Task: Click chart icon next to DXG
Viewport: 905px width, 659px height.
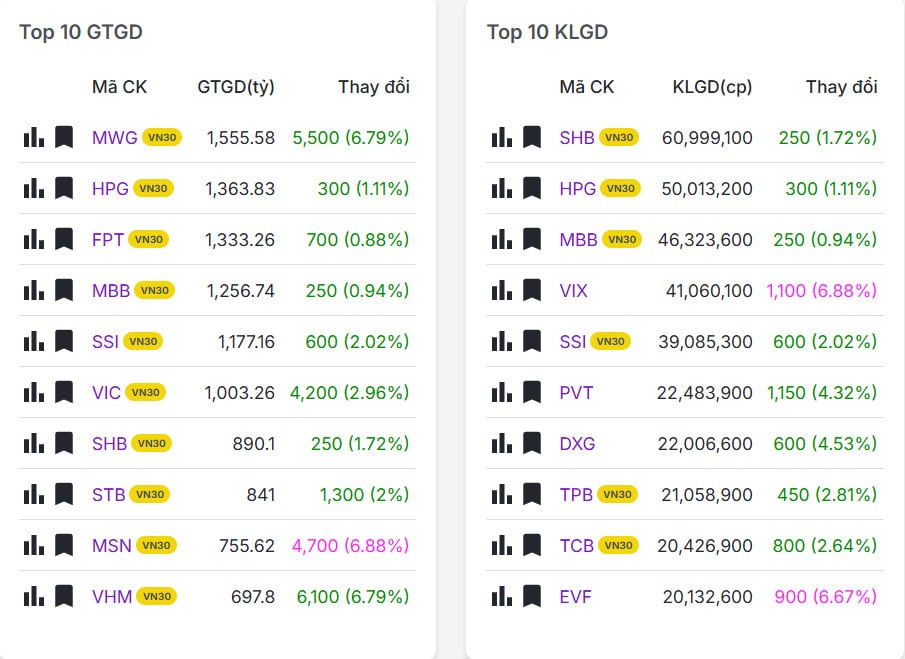Action: click(501, 443)
